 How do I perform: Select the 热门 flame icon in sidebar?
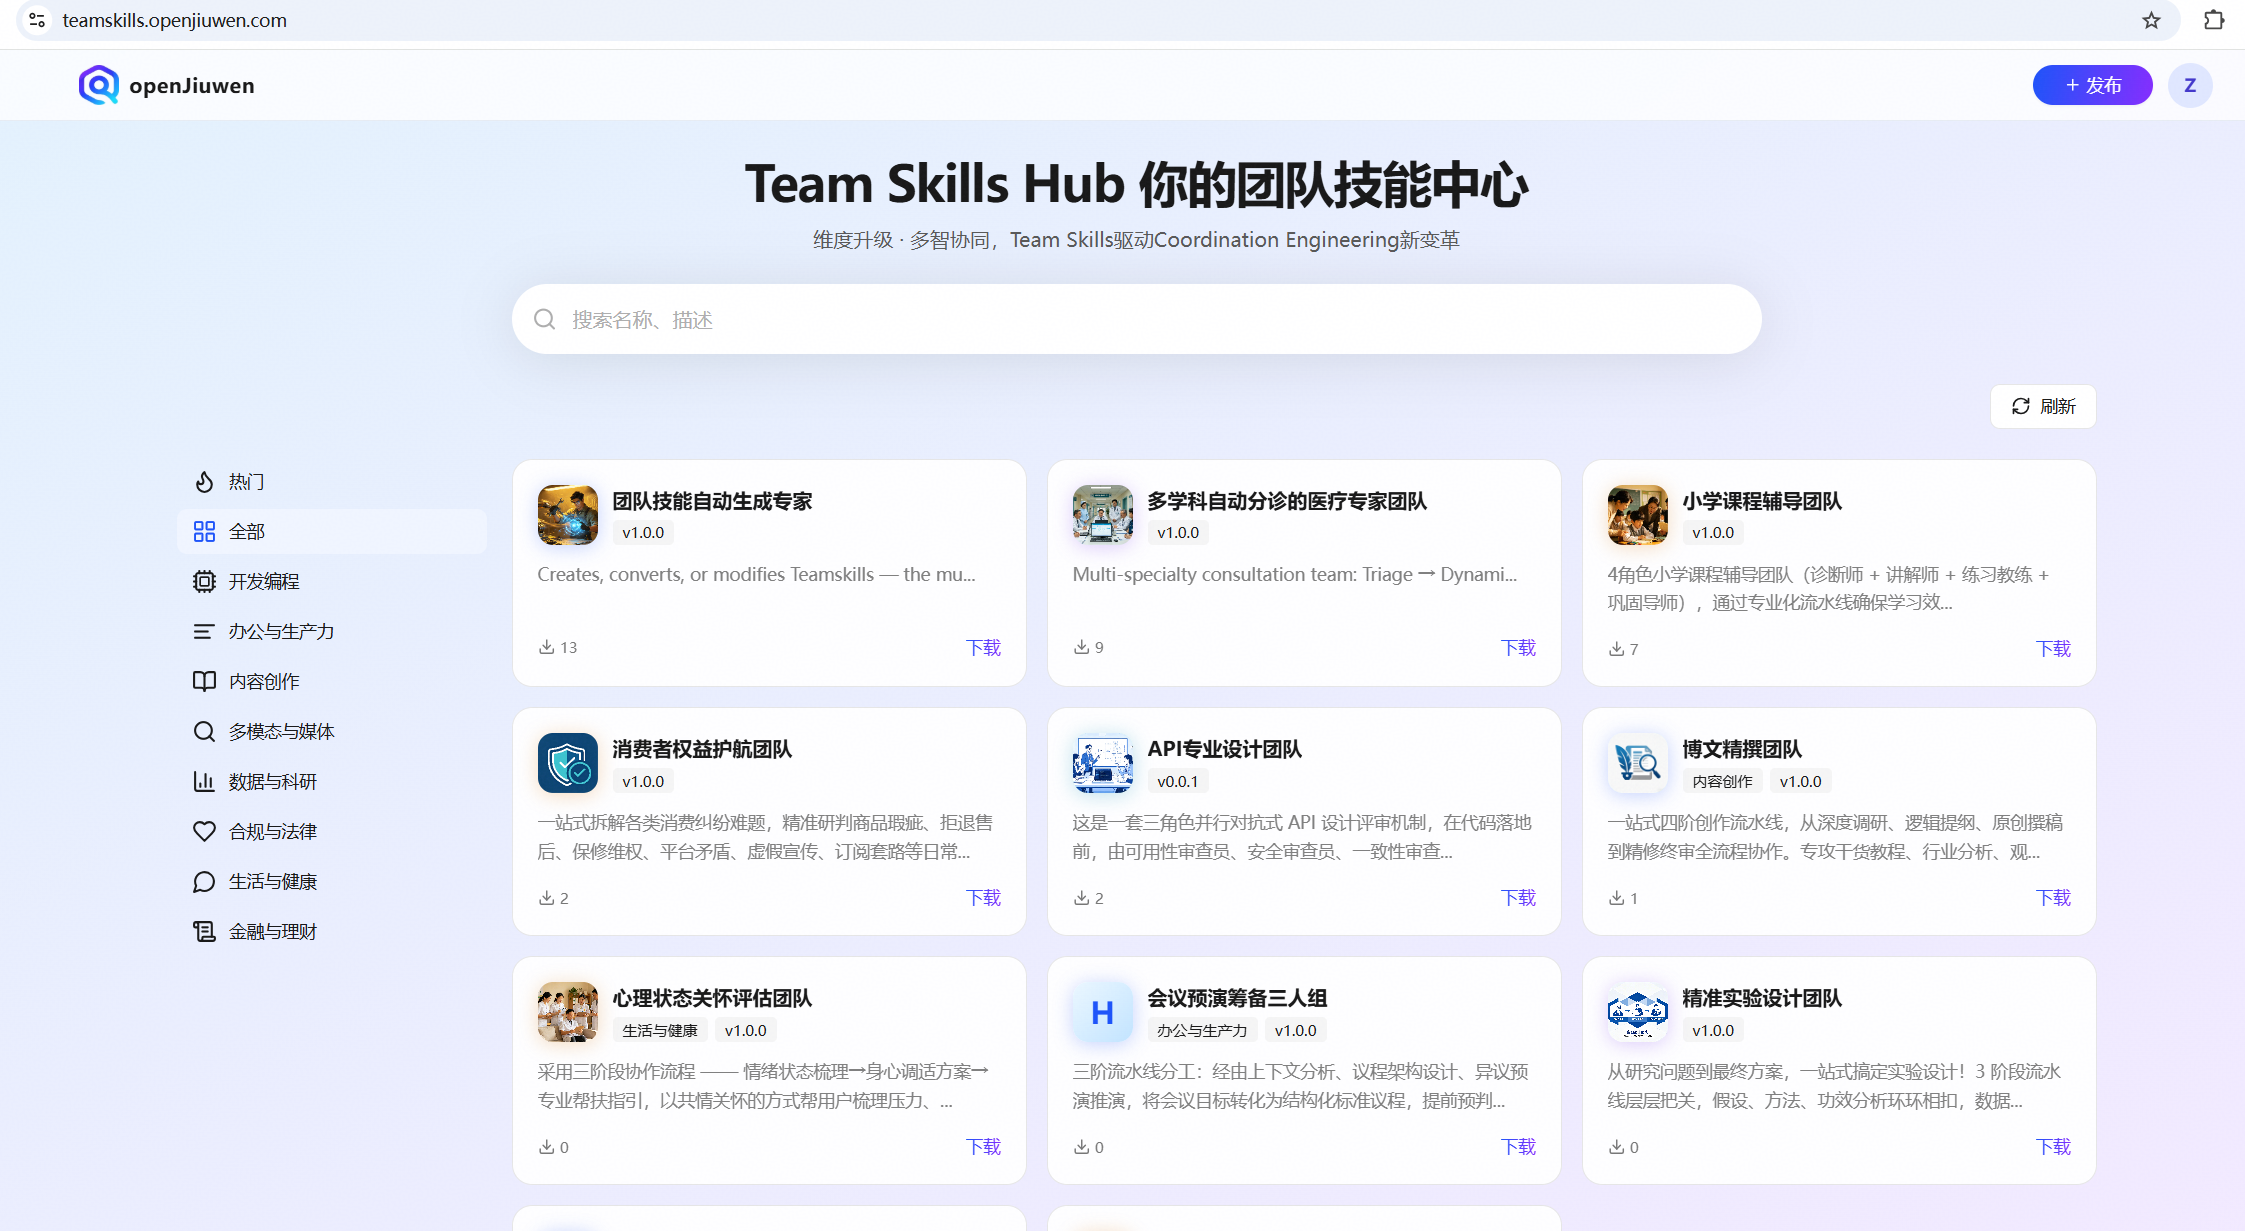(205, 481)
